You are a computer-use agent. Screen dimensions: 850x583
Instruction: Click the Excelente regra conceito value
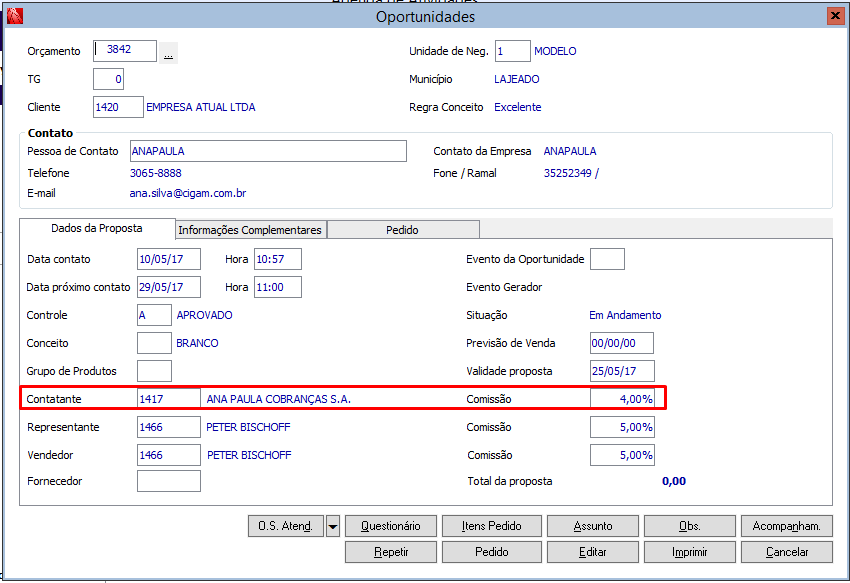coord(518,107)
